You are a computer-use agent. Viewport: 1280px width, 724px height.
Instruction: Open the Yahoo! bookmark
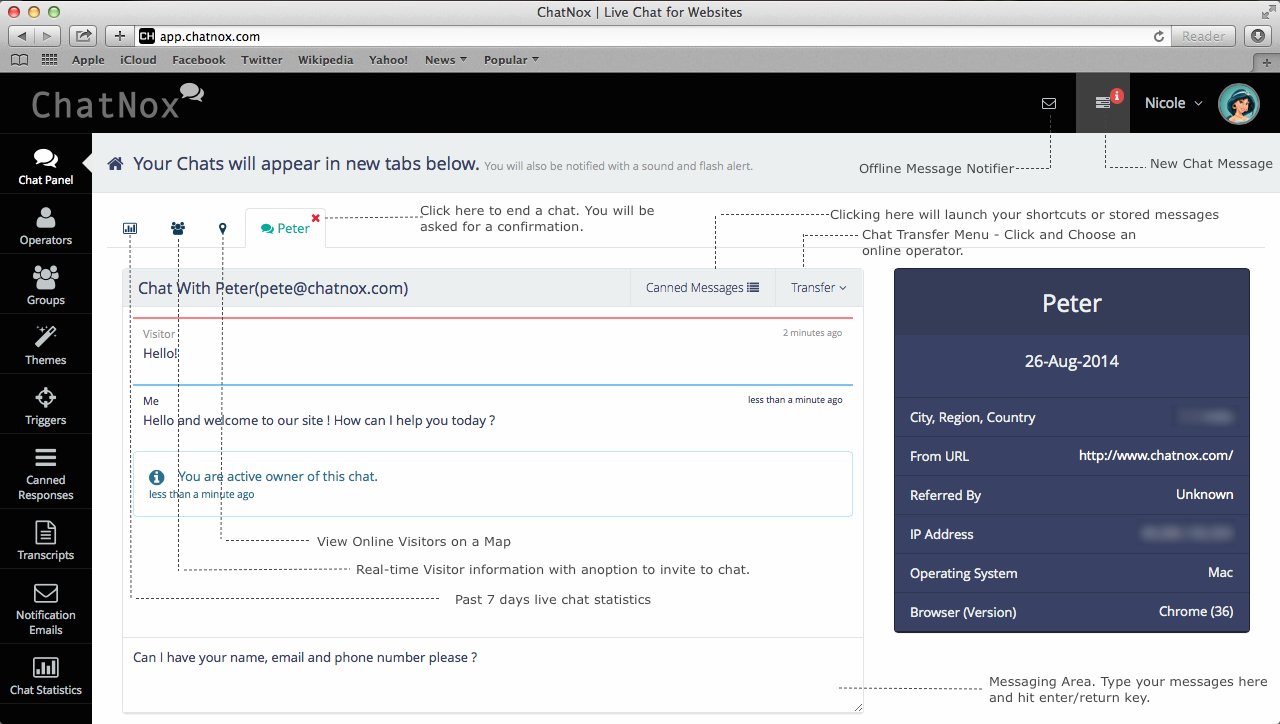[x=388, y=60]
